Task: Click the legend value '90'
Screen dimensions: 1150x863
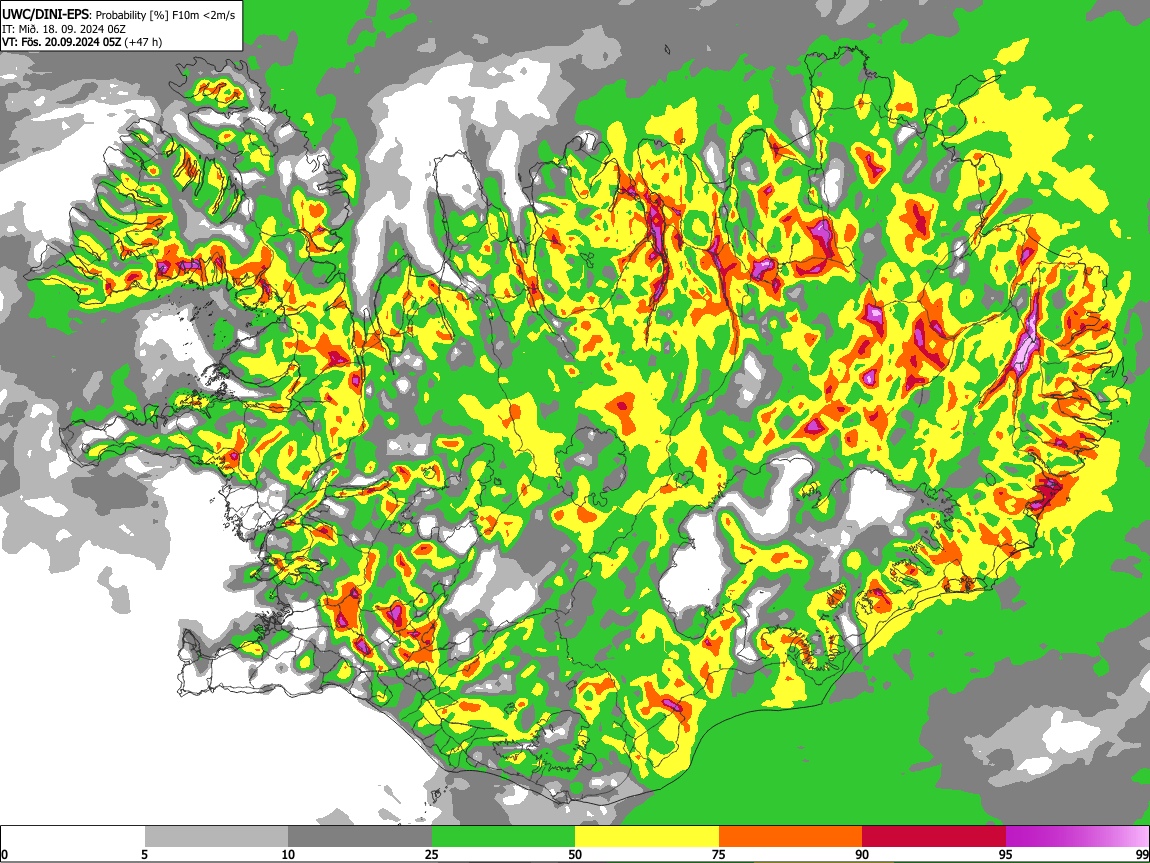Action: click(862, 854)
